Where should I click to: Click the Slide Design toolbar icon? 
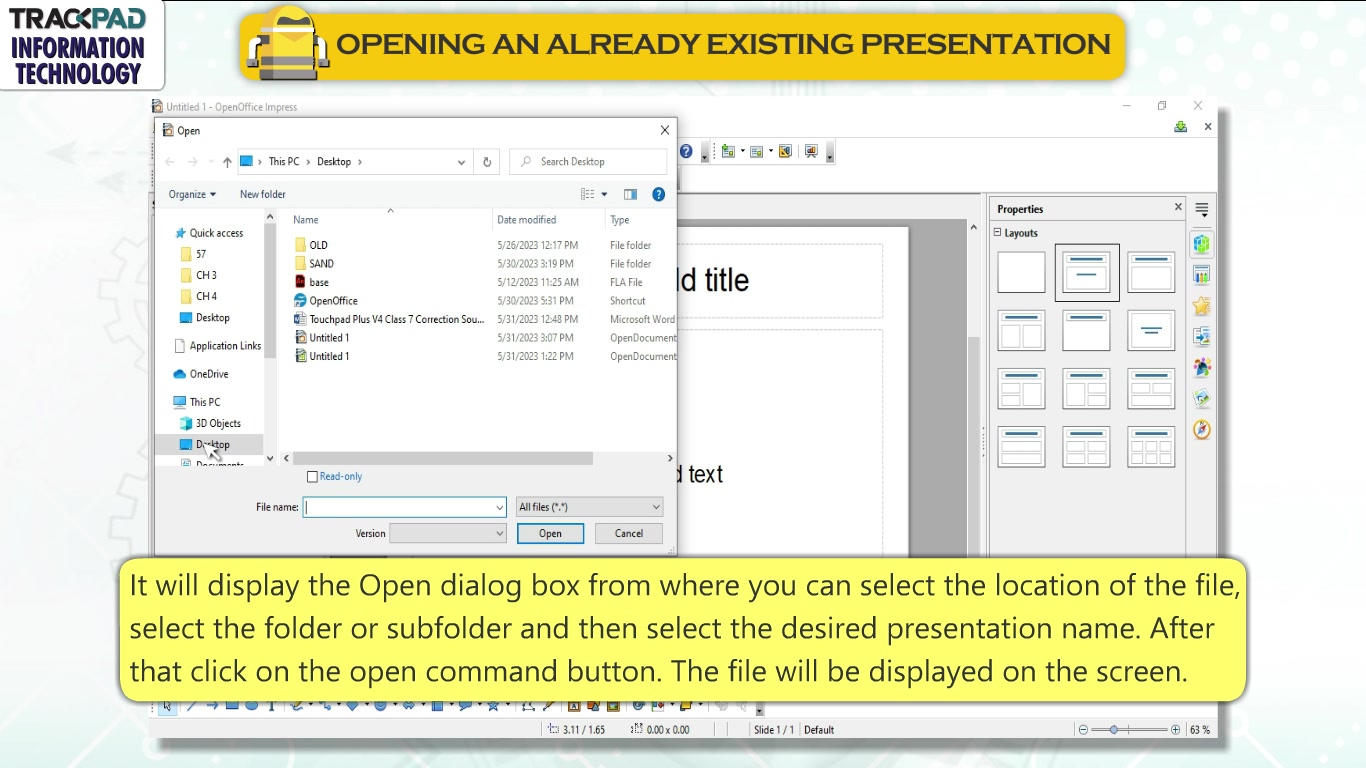(785, 151)
